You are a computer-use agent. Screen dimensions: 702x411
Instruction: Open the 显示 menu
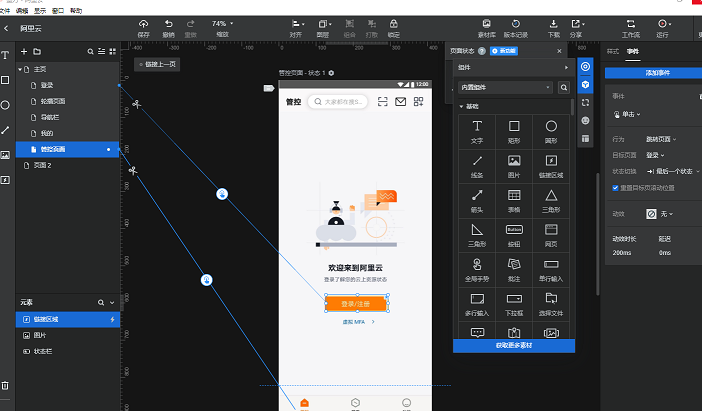coord(40,11)
